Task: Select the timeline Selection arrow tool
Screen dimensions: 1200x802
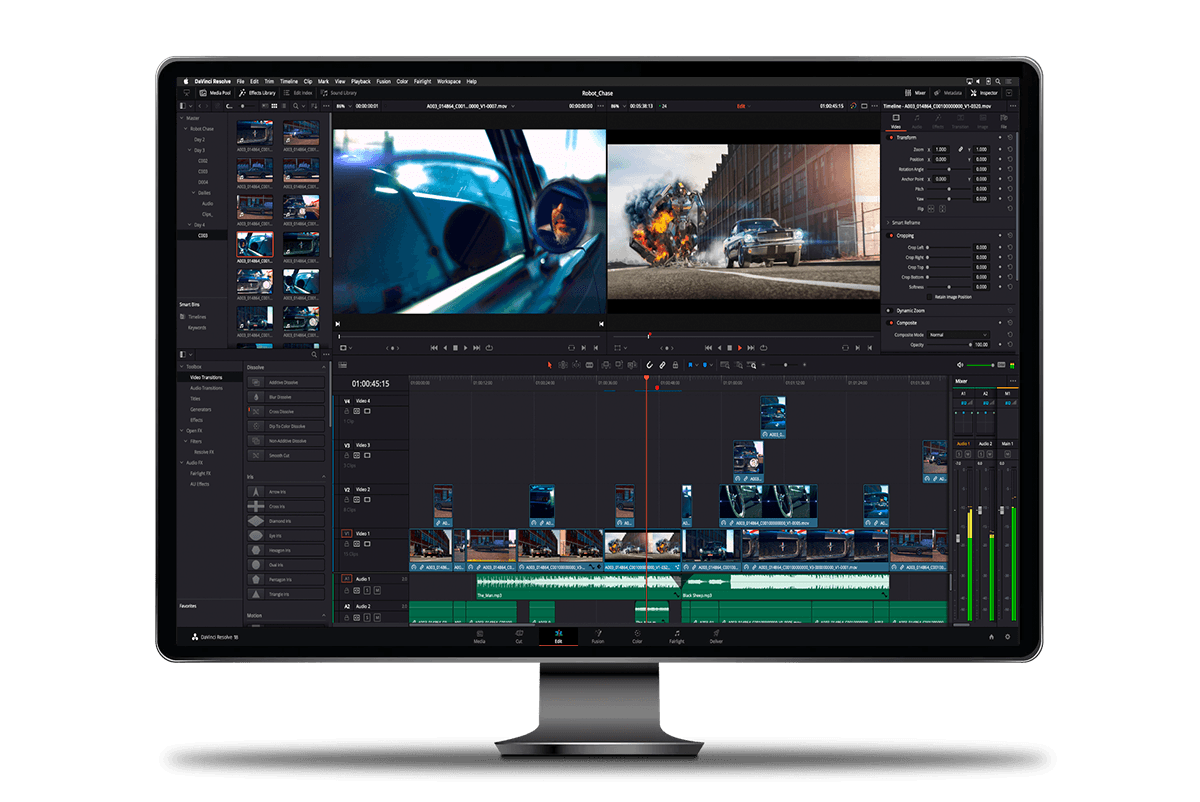Action: tap(550, 365)
